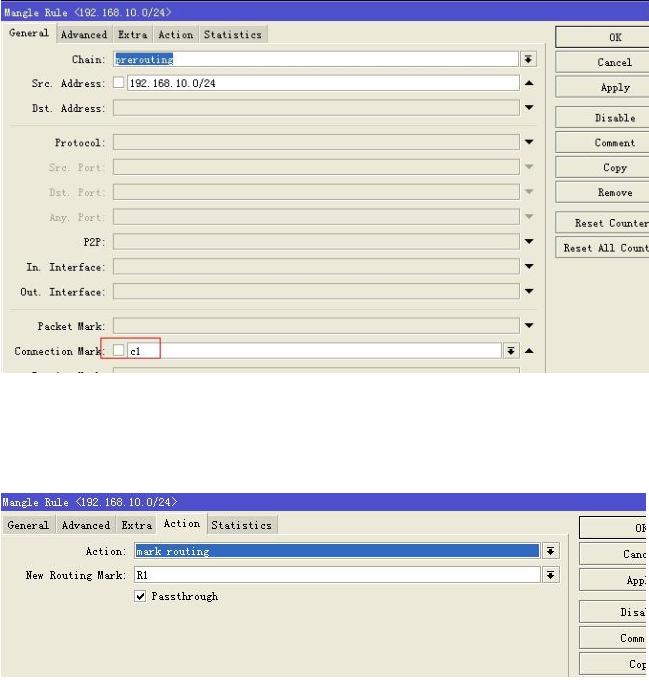649x681 pixels.
Task: Expand the Packet Mark field
Action: (529, 325)
